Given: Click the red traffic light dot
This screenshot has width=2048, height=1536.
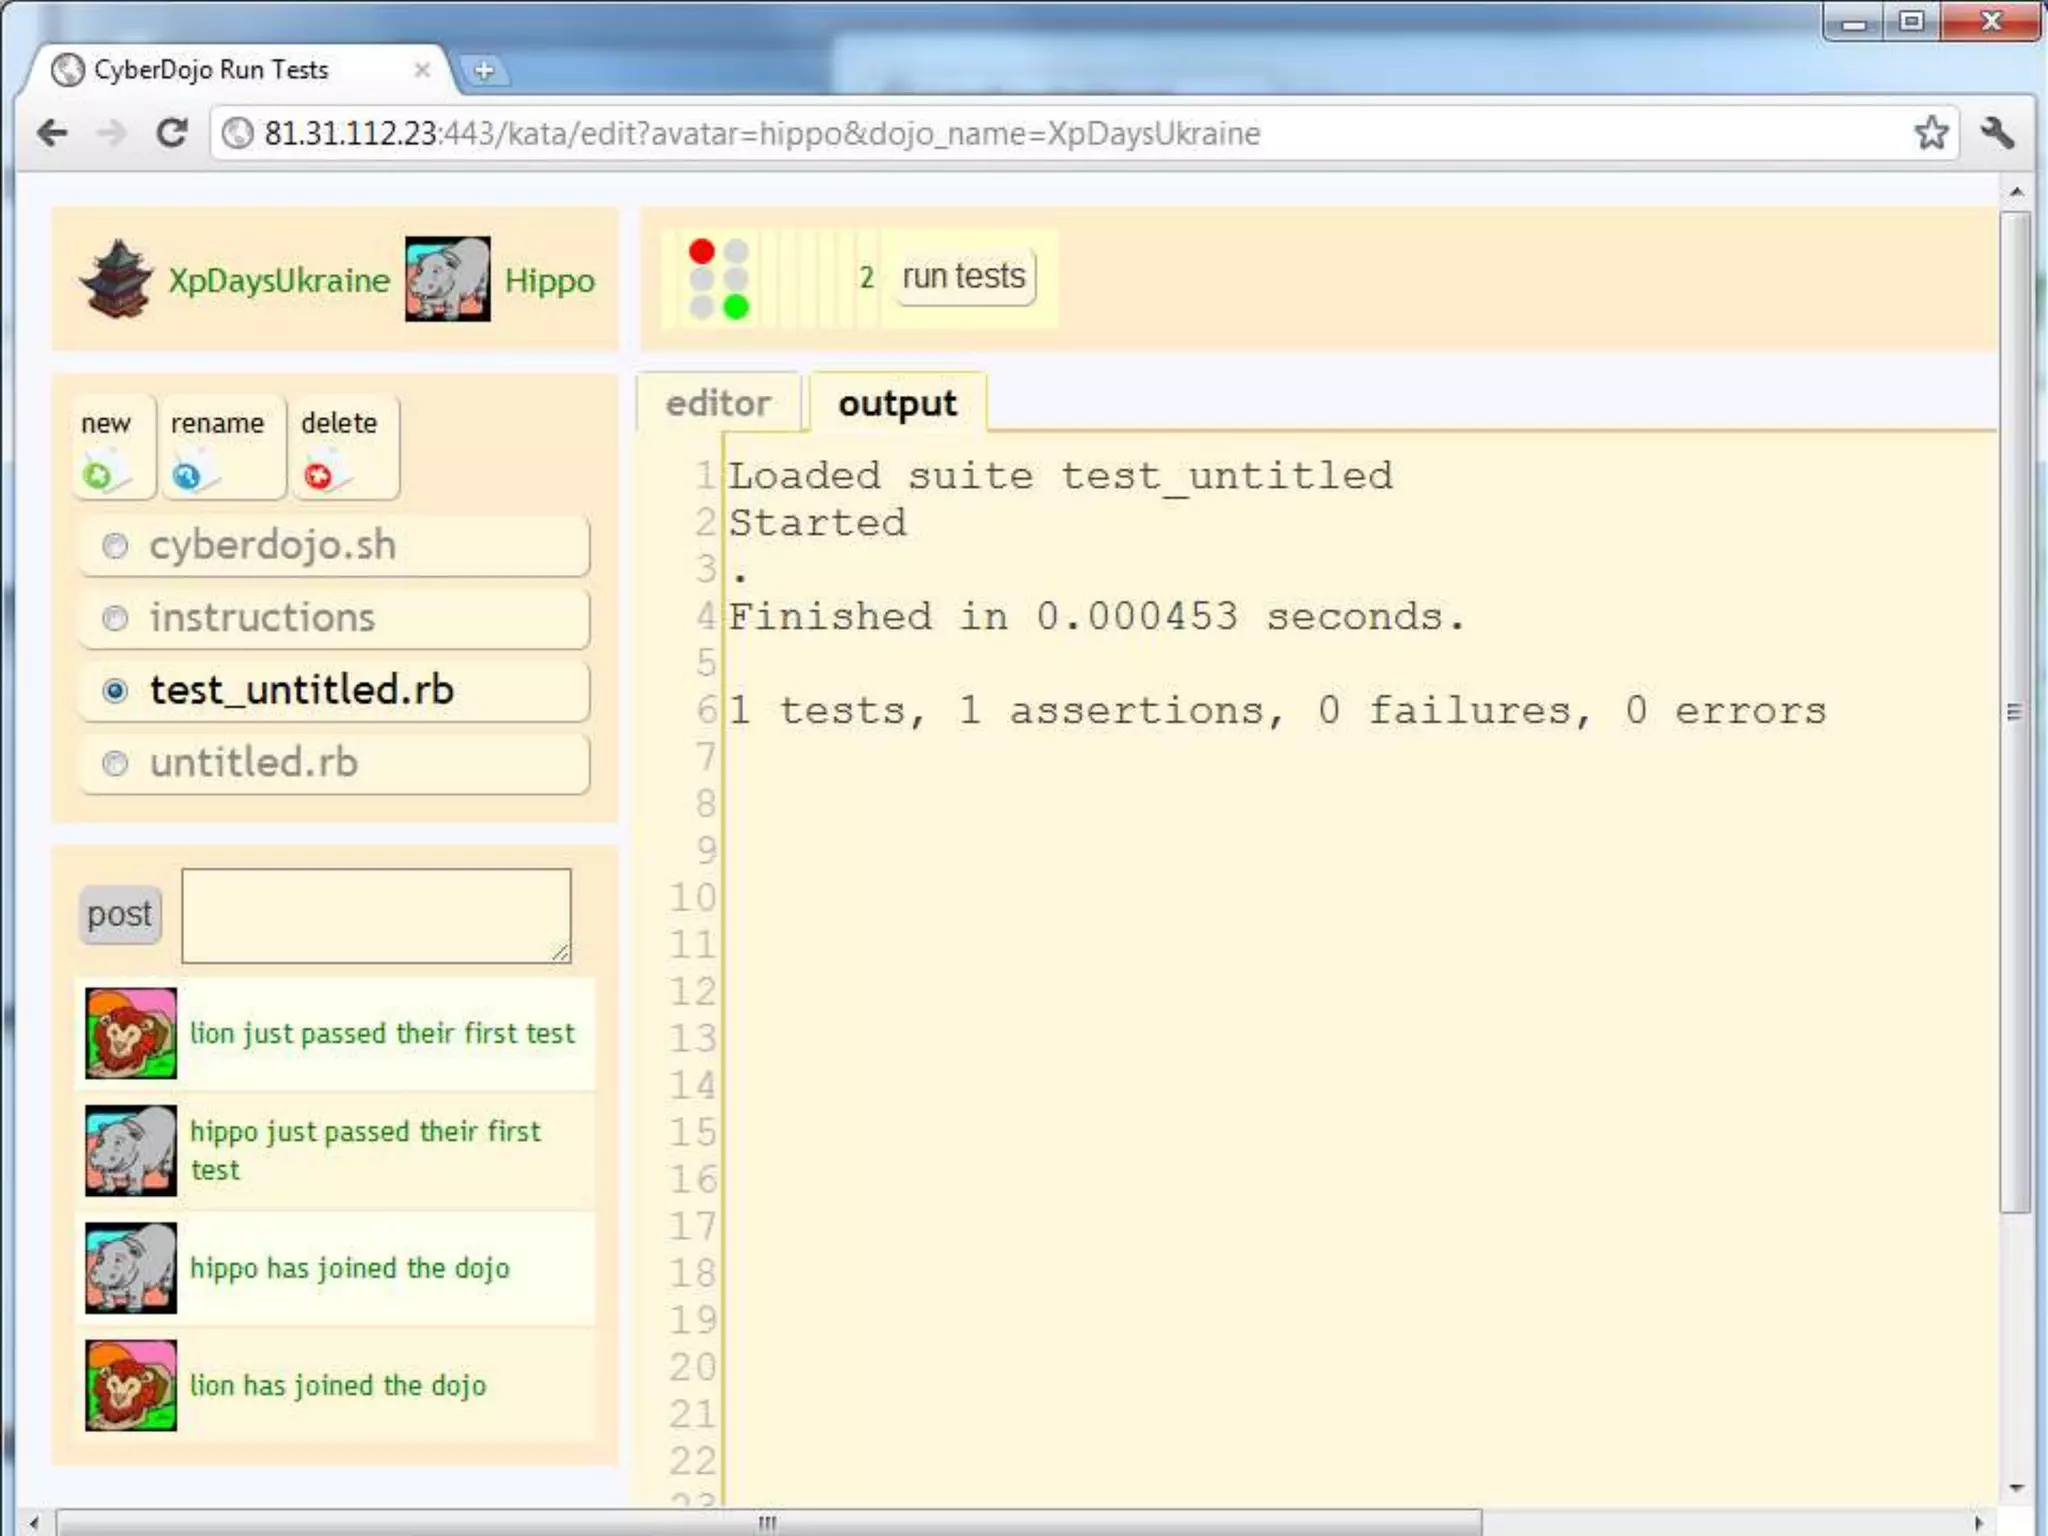Looking at the screenshot, I should tap(702, 251).
